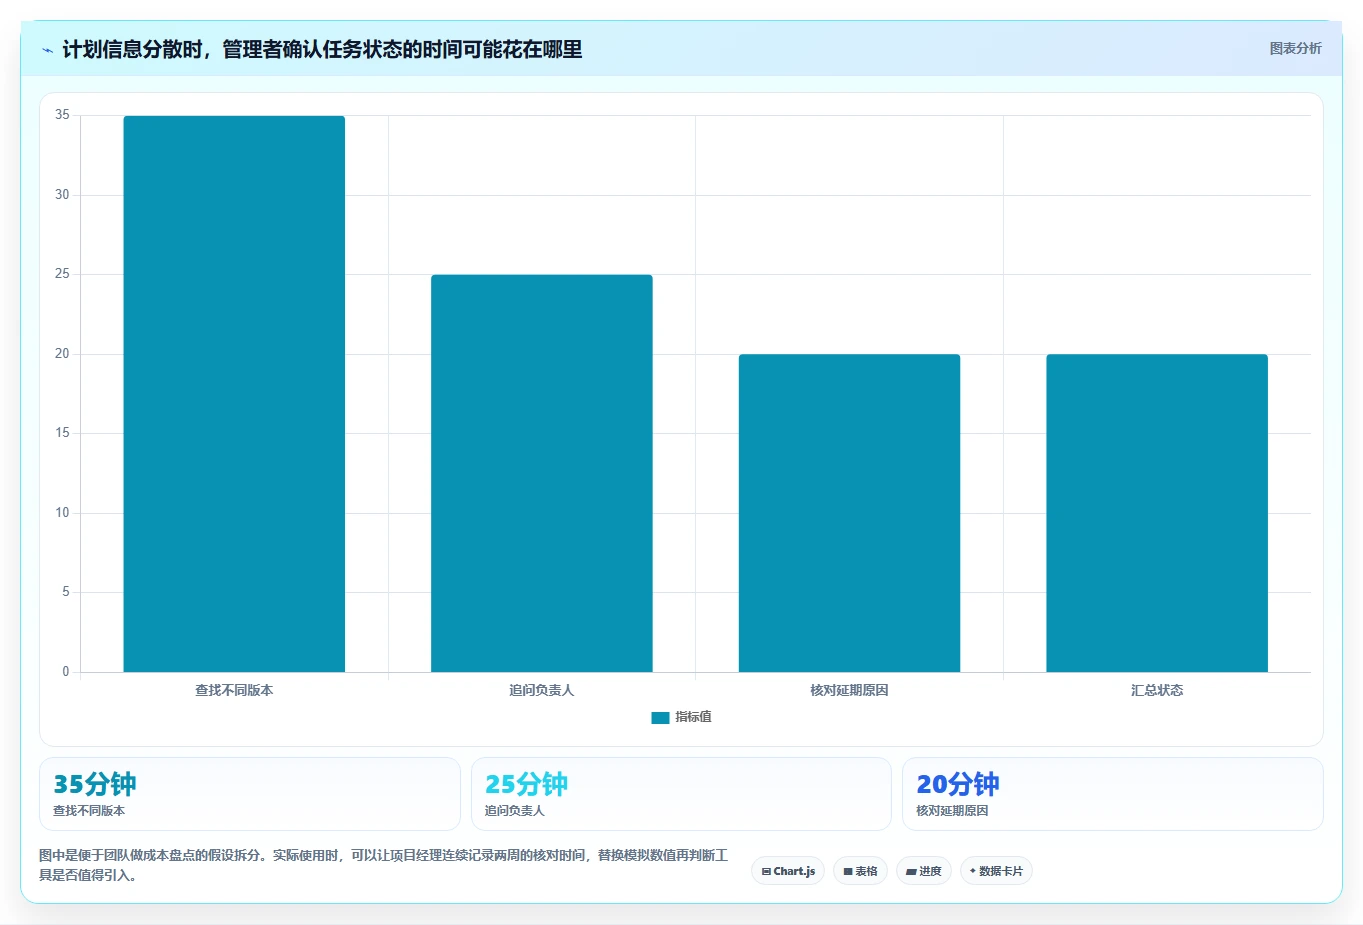Click the 35分钟 stat card value
Image resolution: width=1363 pixels, height=925 pixels.
point(95,784)
